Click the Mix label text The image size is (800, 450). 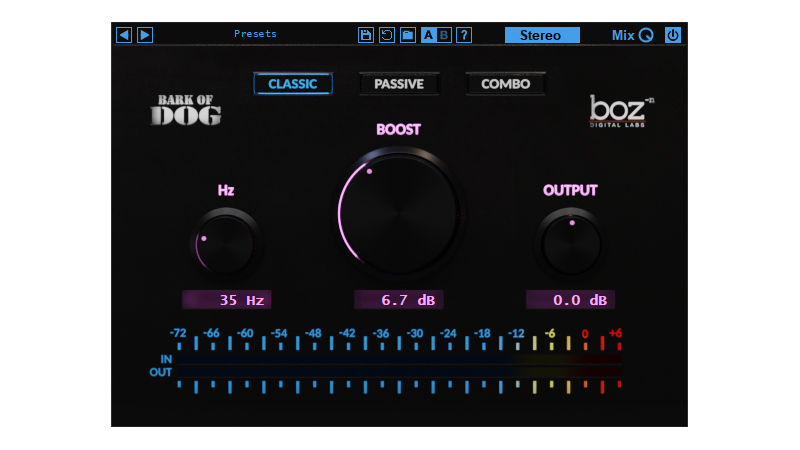click(x=623, y=35)
